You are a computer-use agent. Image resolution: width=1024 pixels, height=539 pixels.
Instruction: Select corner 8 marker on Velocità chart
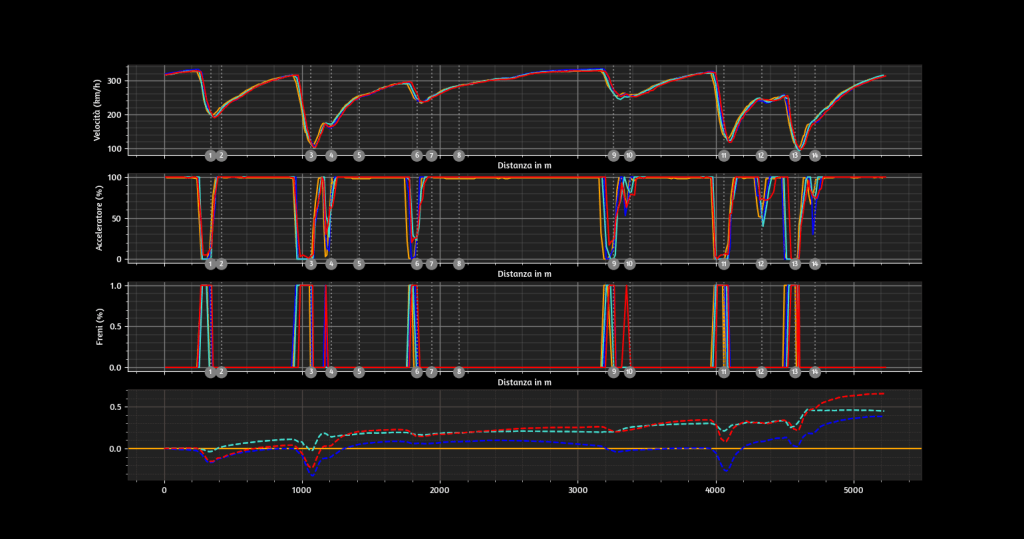(458, 155)
